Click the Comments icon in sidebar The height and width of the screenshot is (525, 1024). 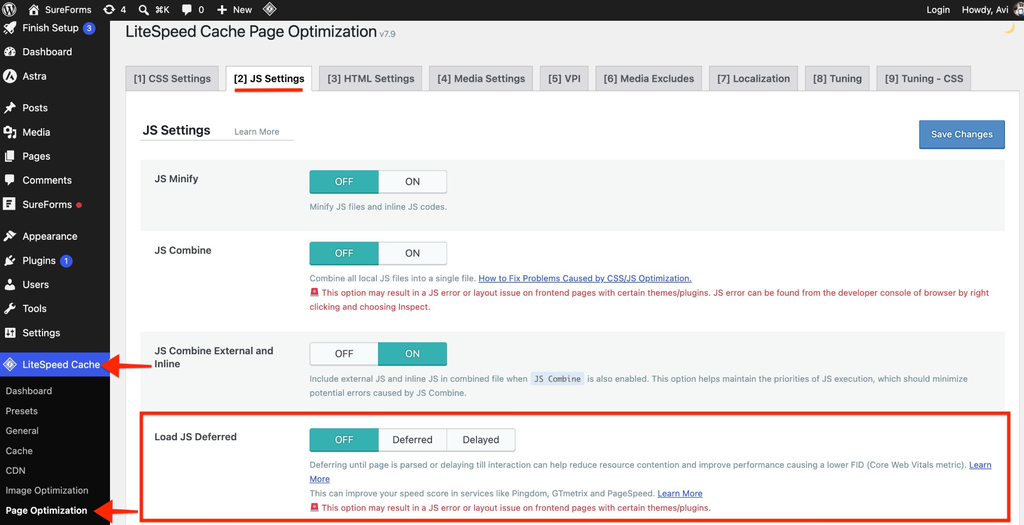click(10, 180)
